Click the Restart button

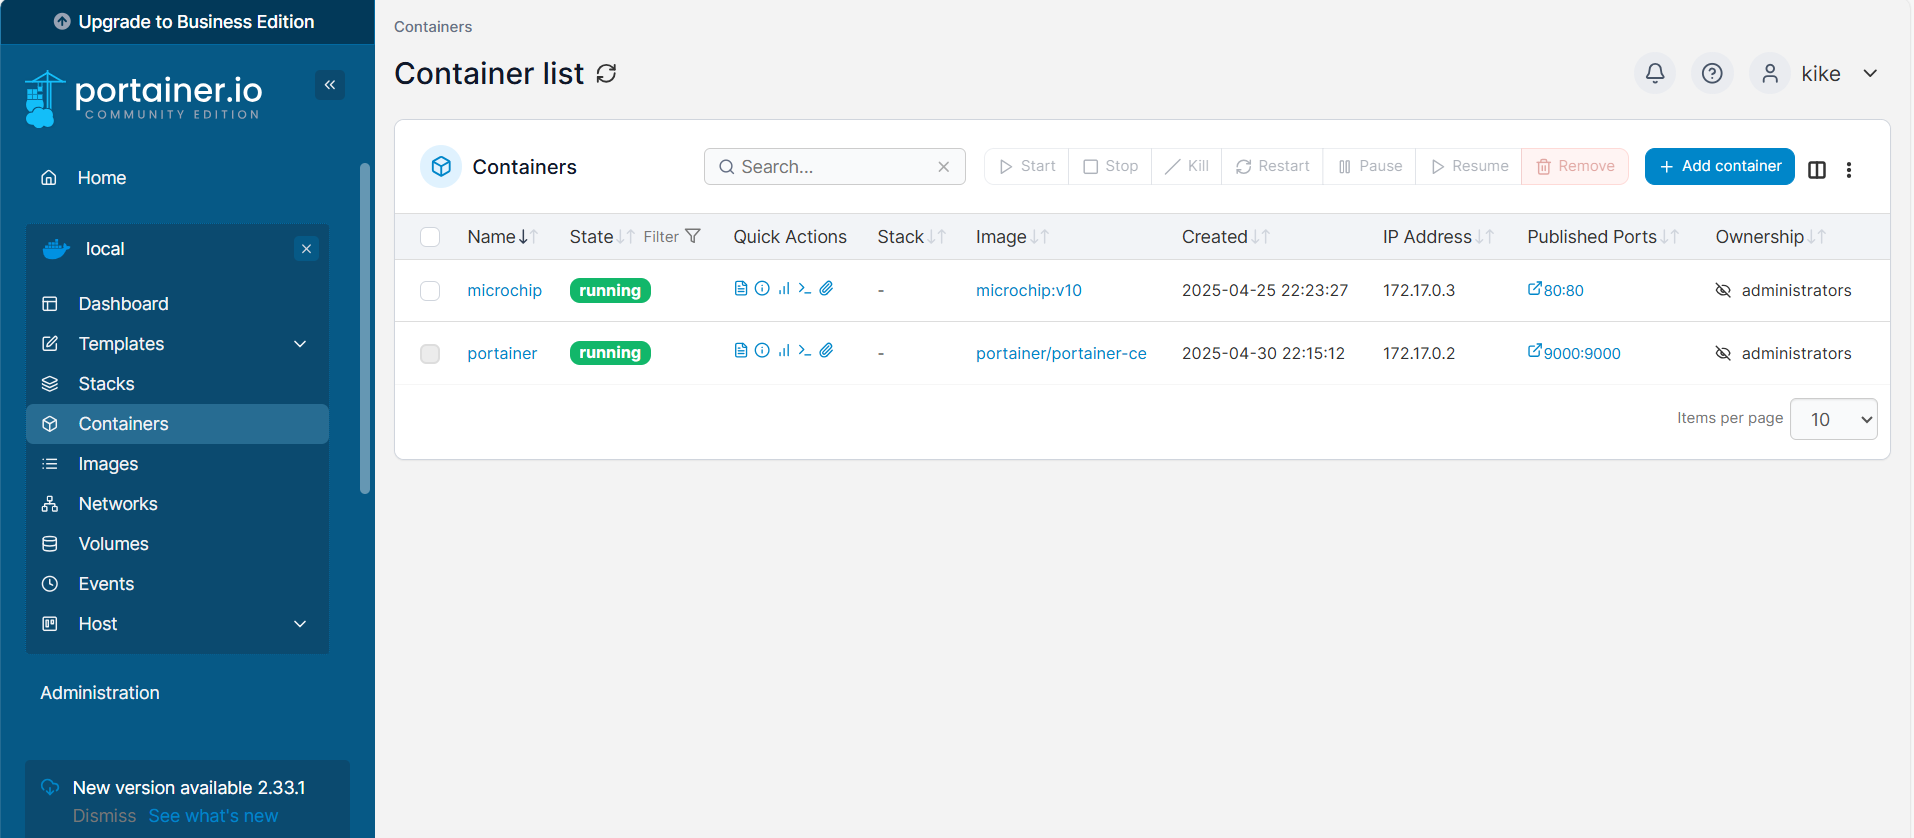click(x=1272, y=166)
